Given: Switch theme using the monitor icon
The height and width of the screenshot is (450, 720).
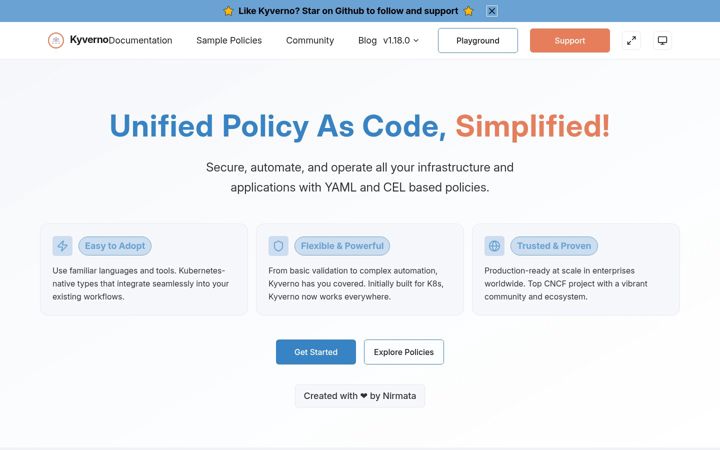Looking at the screenshot, I should click(662, 40).
